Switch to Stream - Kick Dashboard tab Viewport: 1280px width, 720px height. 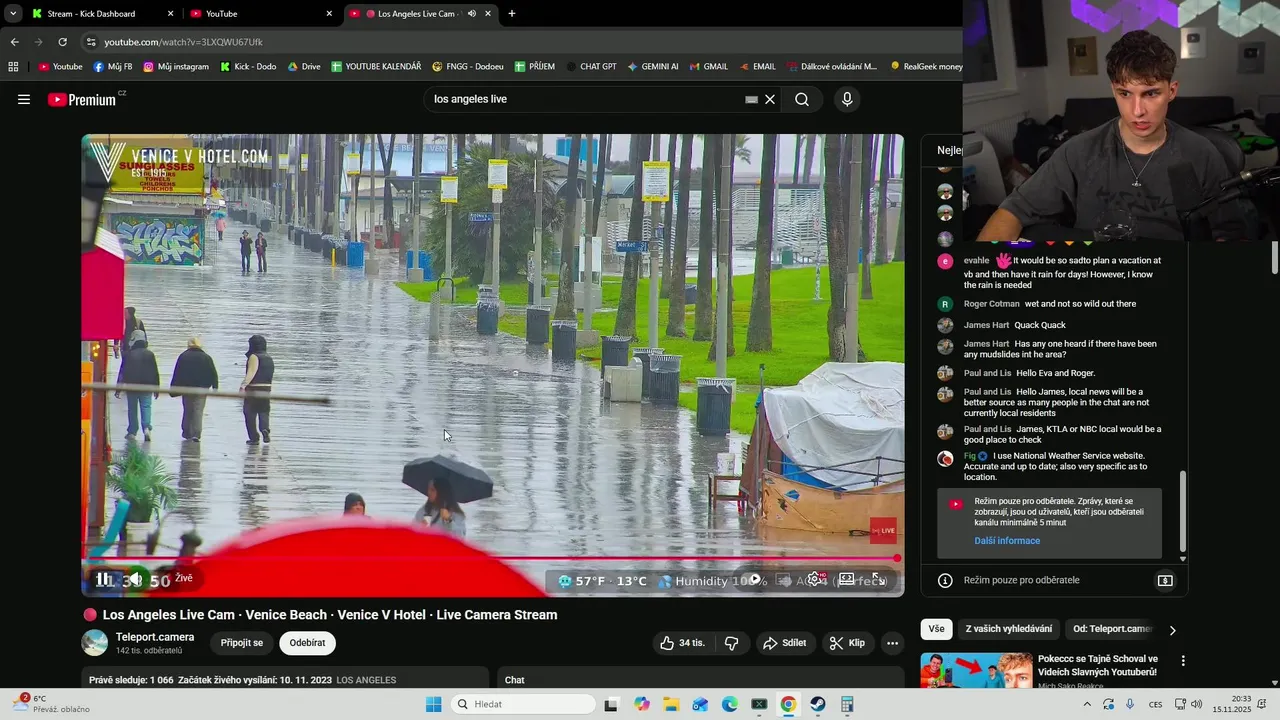103,14
